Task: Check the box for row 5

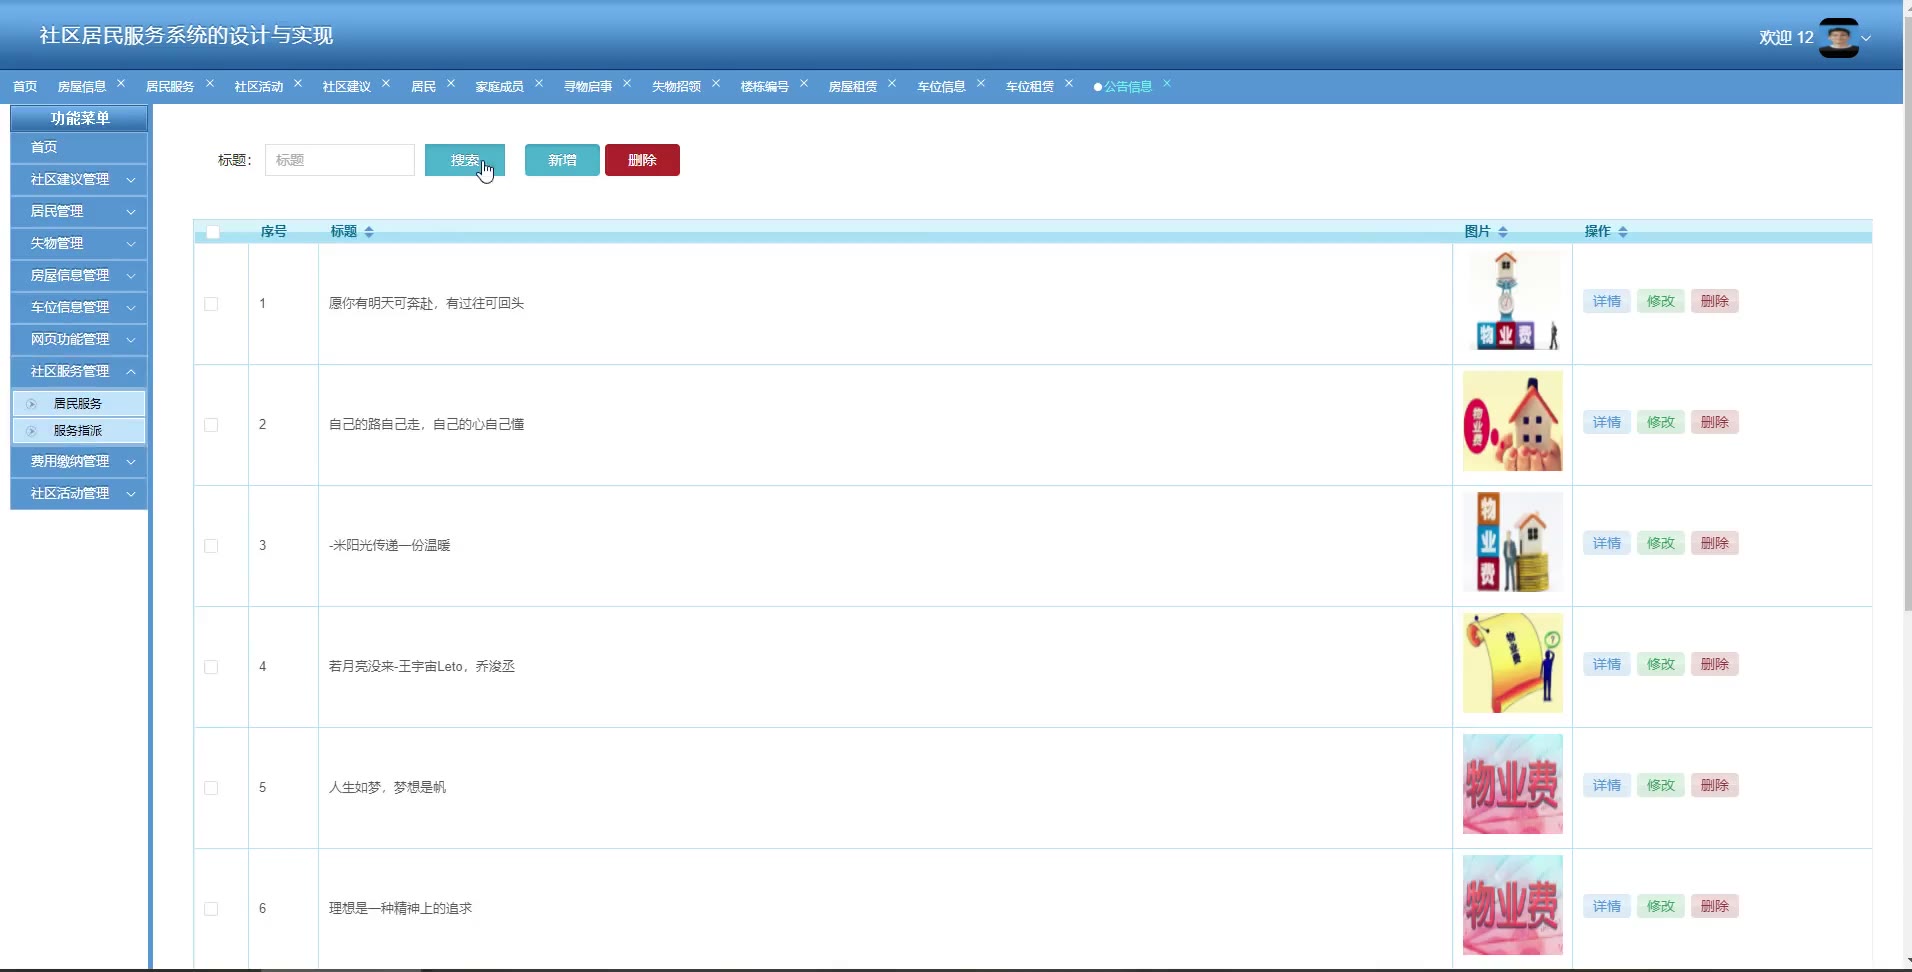Action: click(211, 788)
